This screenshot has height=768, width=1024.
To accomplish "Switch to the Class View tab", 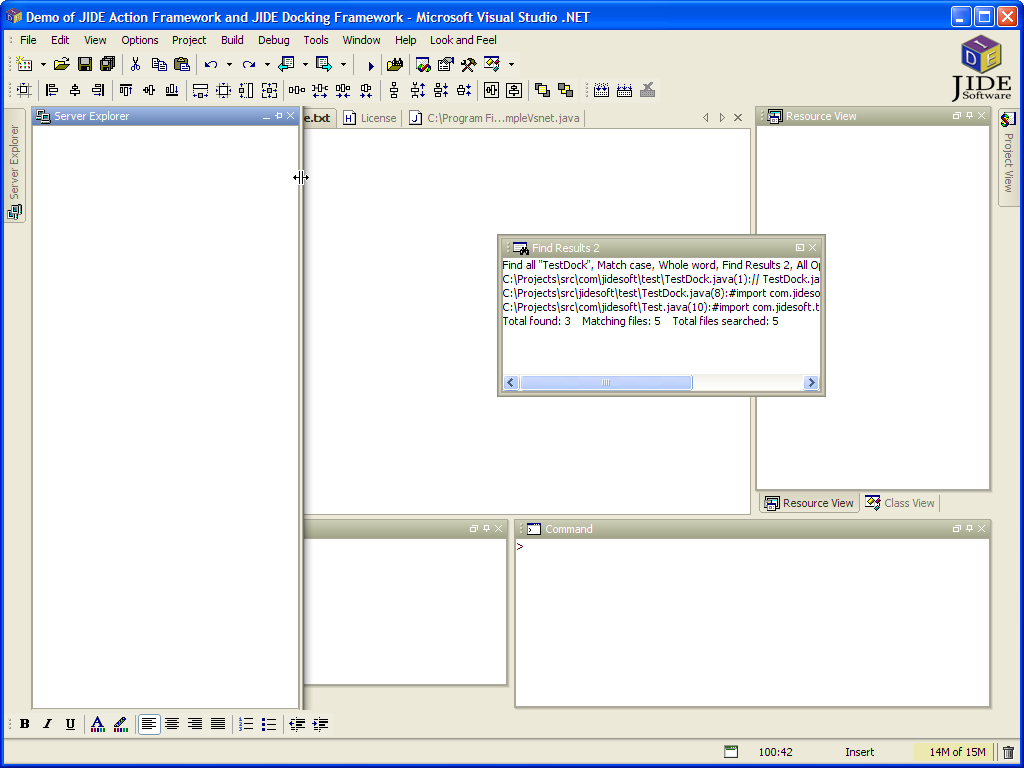I will tap(900, 503).
